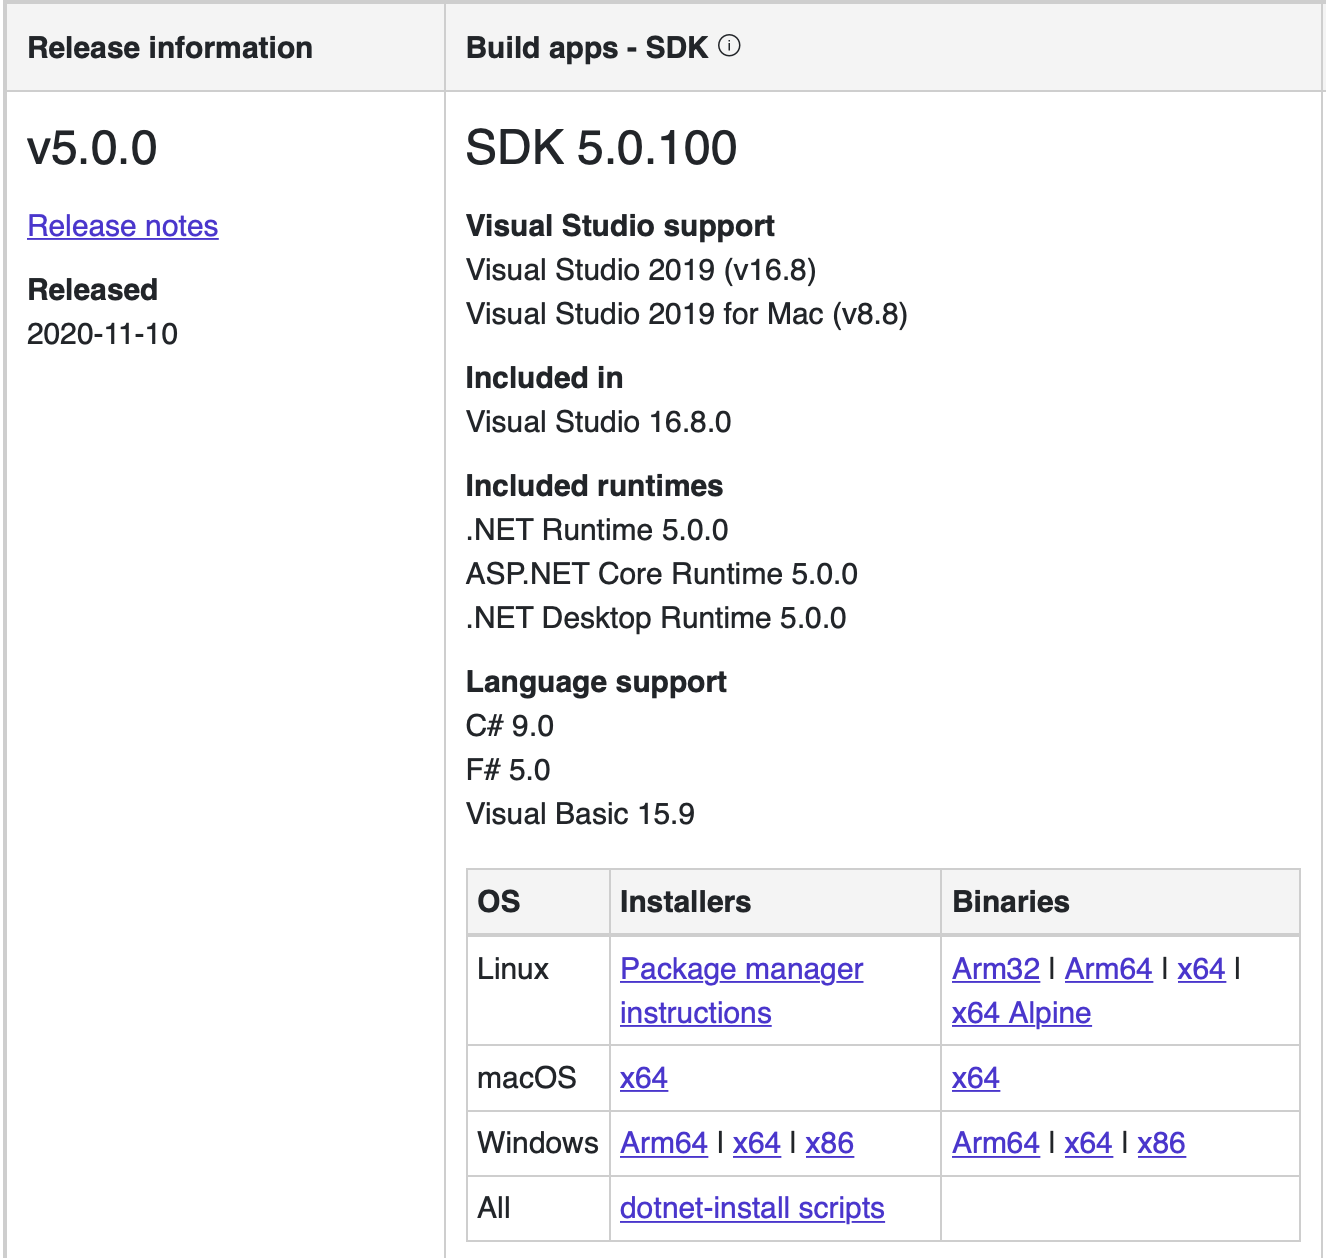Click the Installers column header

686,902
